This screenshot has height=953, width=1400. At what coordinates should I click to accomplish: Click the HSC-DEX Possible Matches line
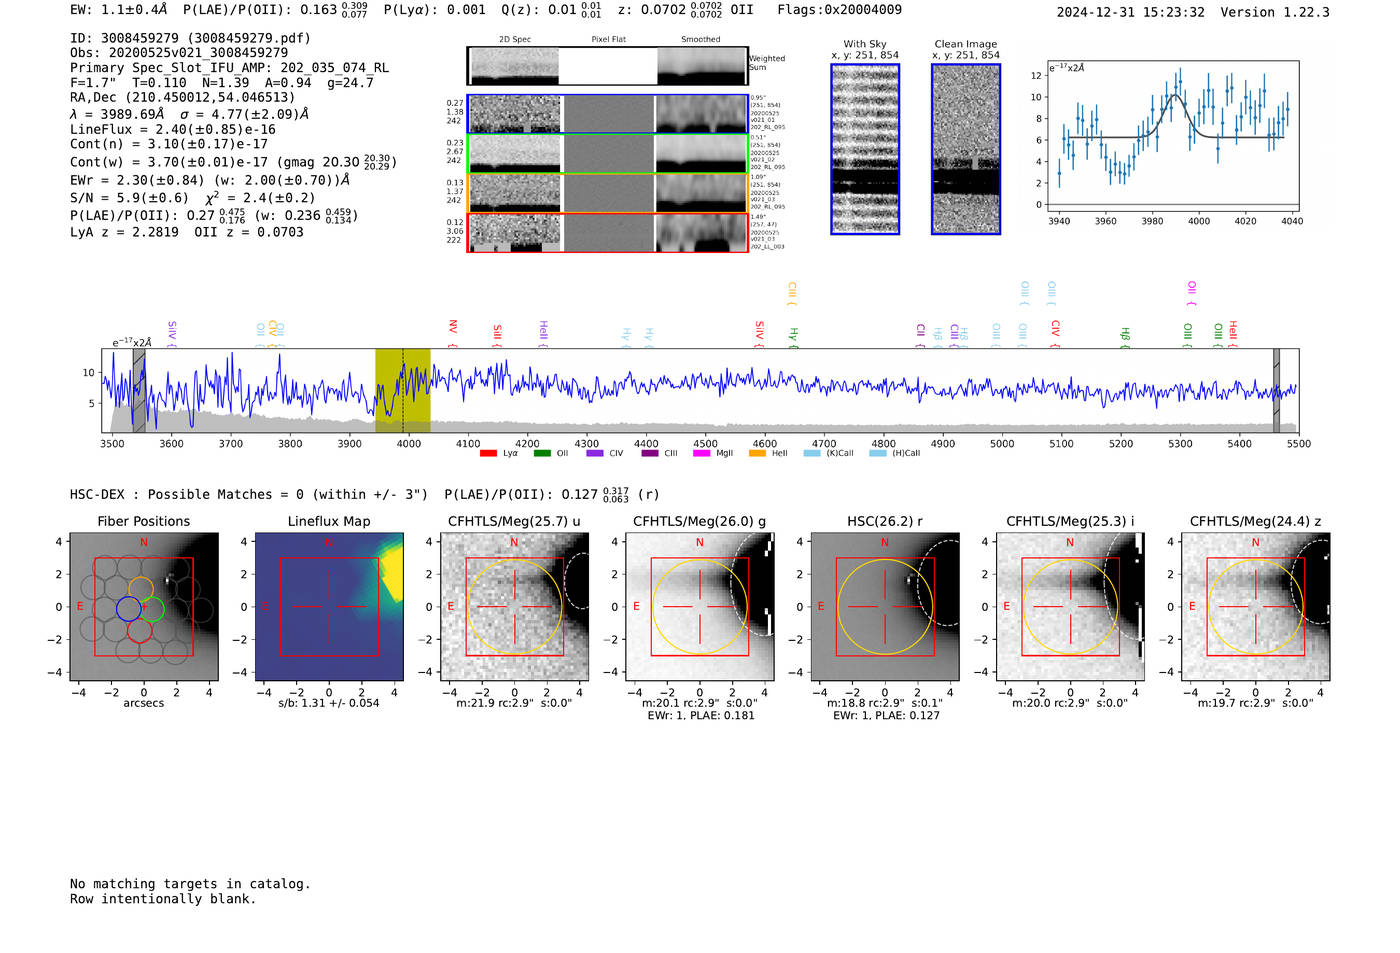pyautogui.click(x=365, y=494)
